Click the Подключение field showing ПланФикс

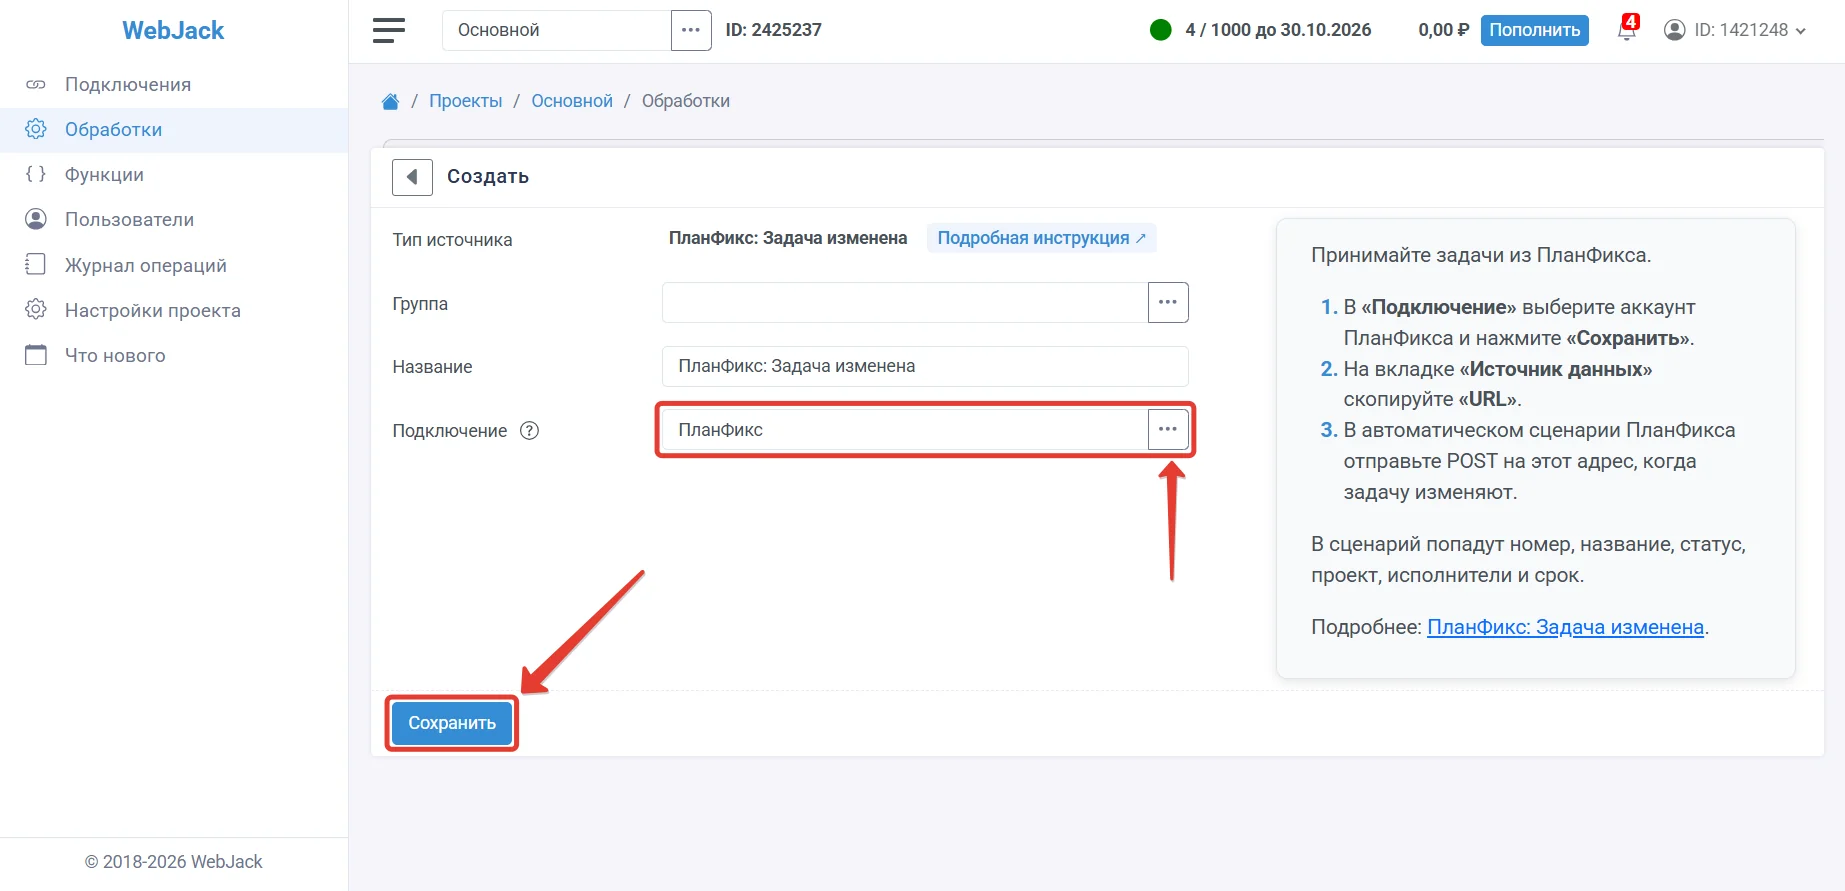pyautogui.click(x=905, y=429)
